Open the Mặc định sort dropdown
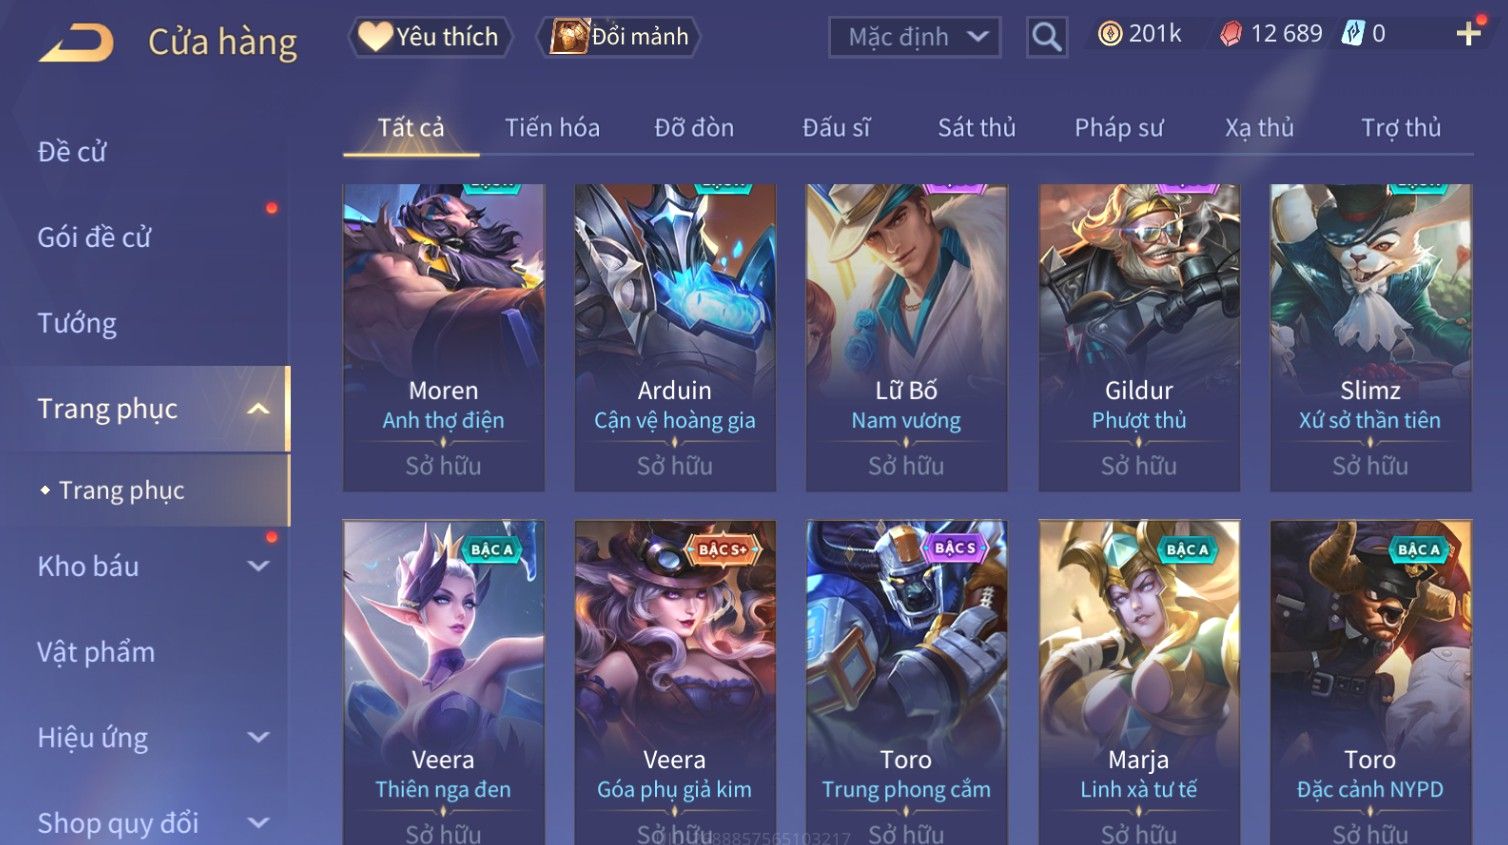 click(x=915, y=37)
